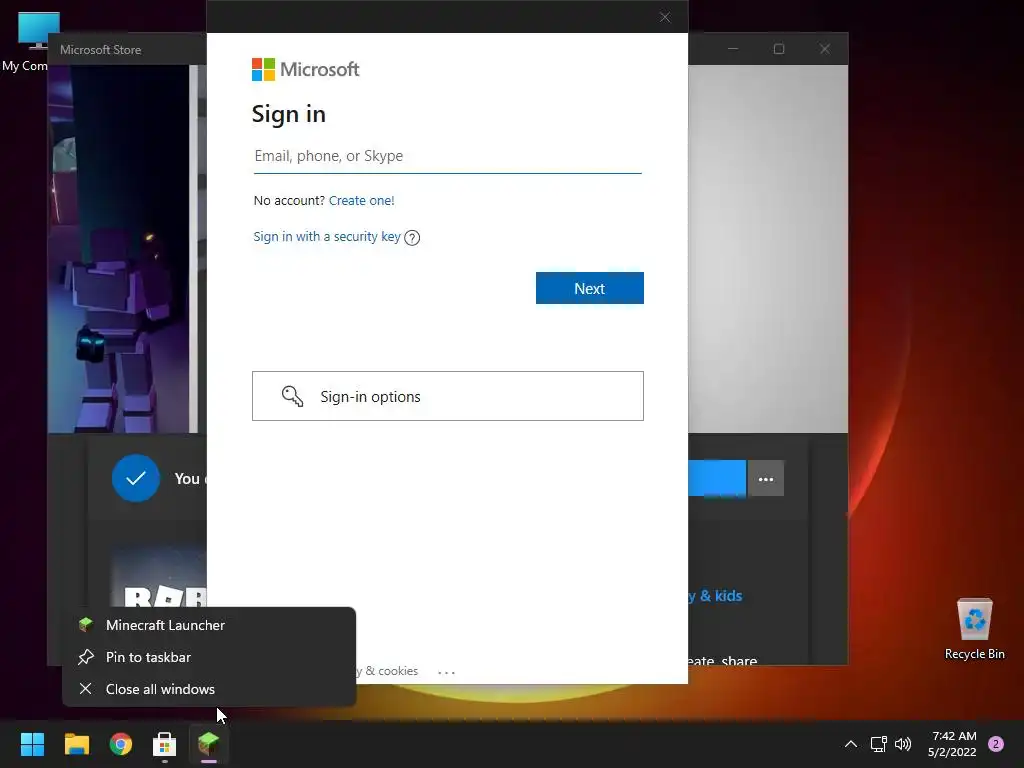1024x768 pixels.
Task: Choose Close all windows
Action: click(209, 689)
